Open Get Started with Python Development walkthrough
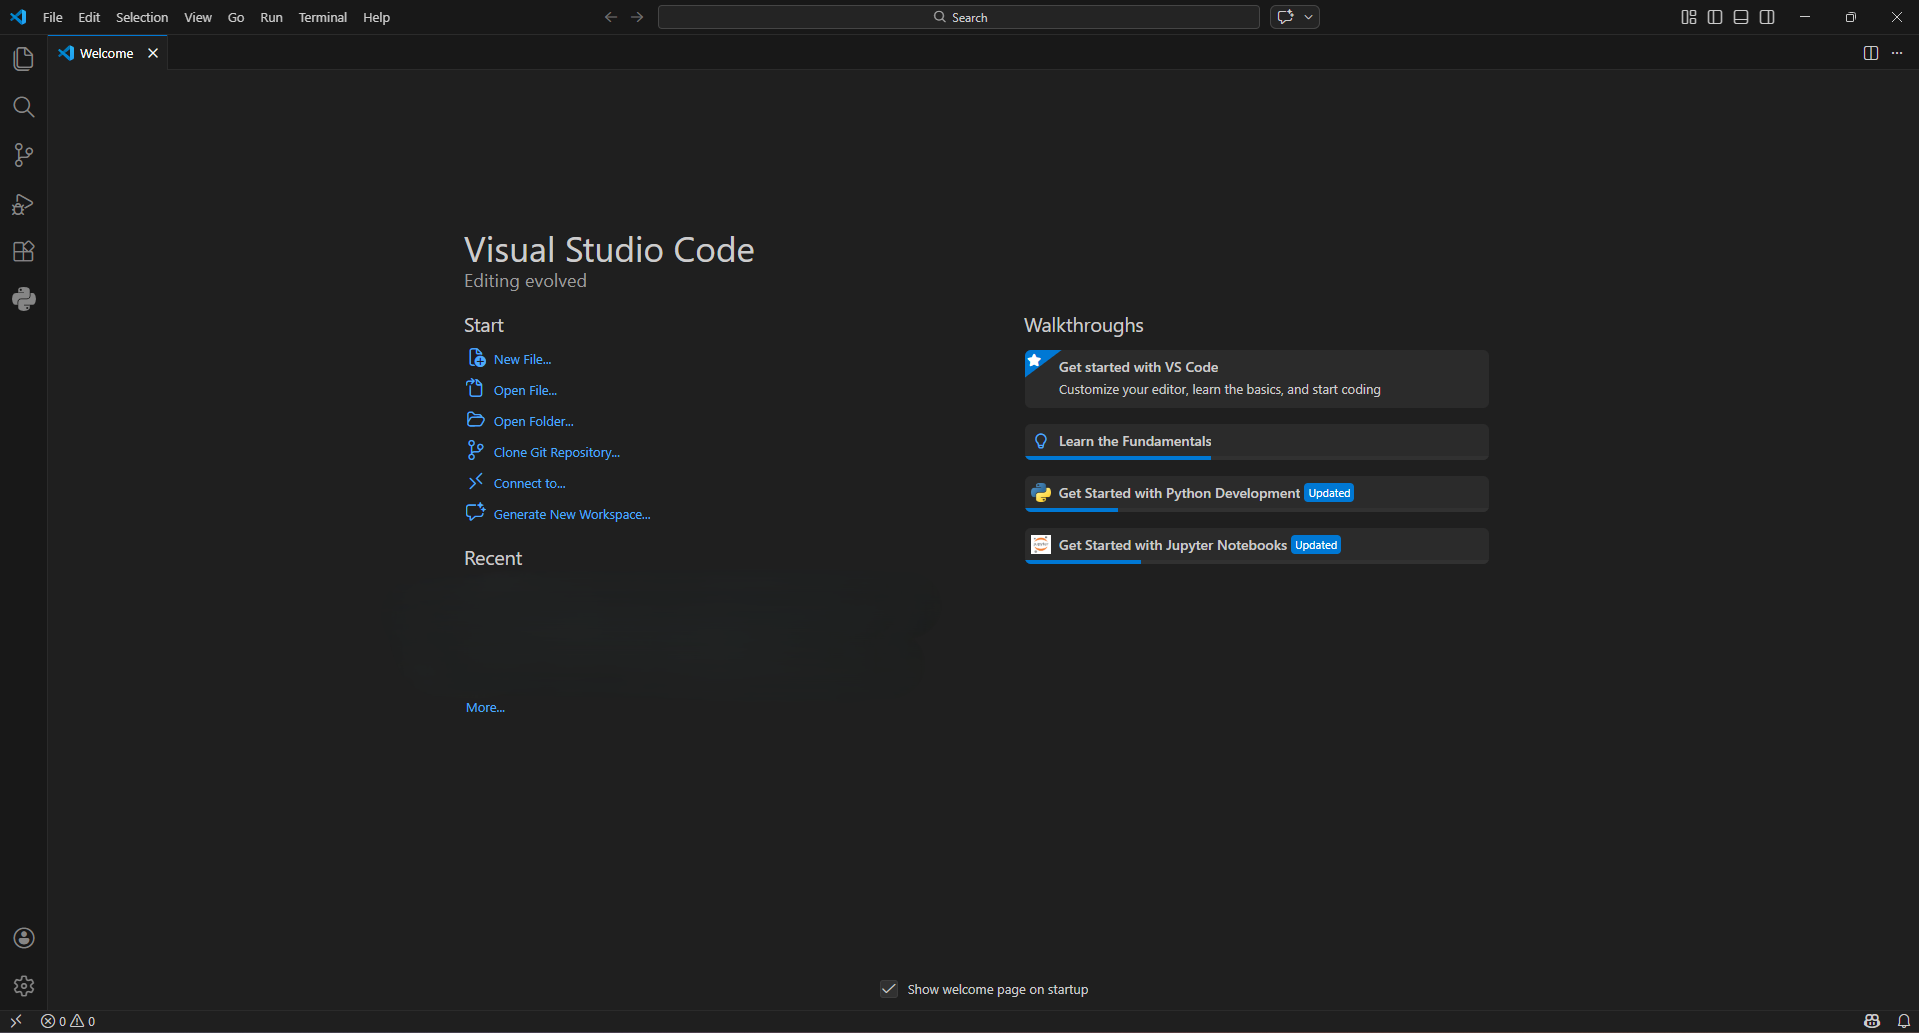 (x=1257, y=493)
